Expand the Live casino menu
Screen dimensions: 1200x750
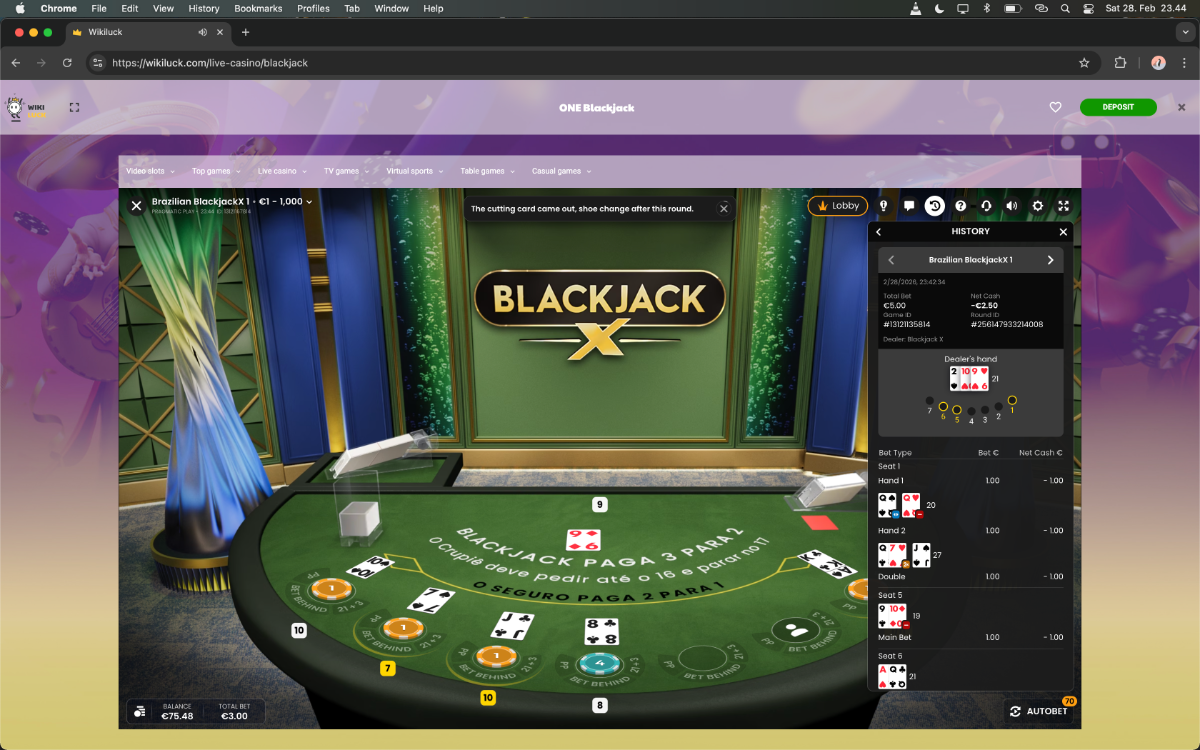coord(281,171)
